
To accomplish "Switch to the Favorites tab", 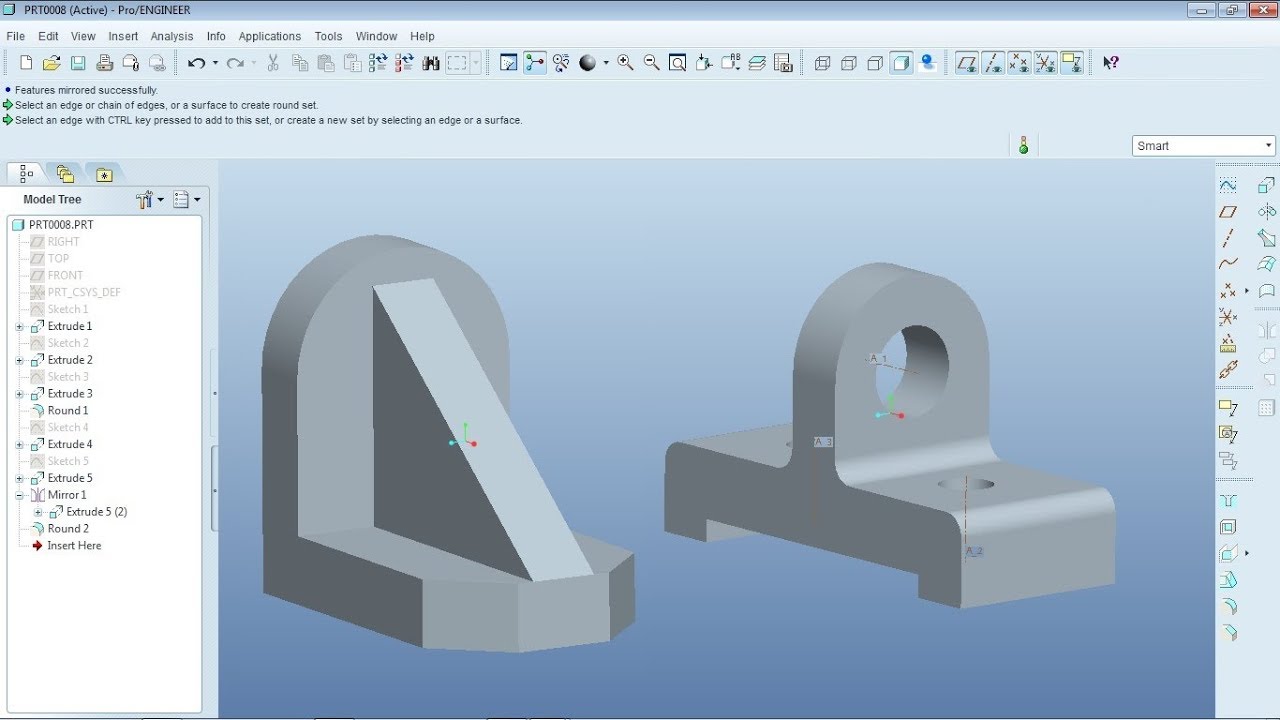I will [104, 174].
